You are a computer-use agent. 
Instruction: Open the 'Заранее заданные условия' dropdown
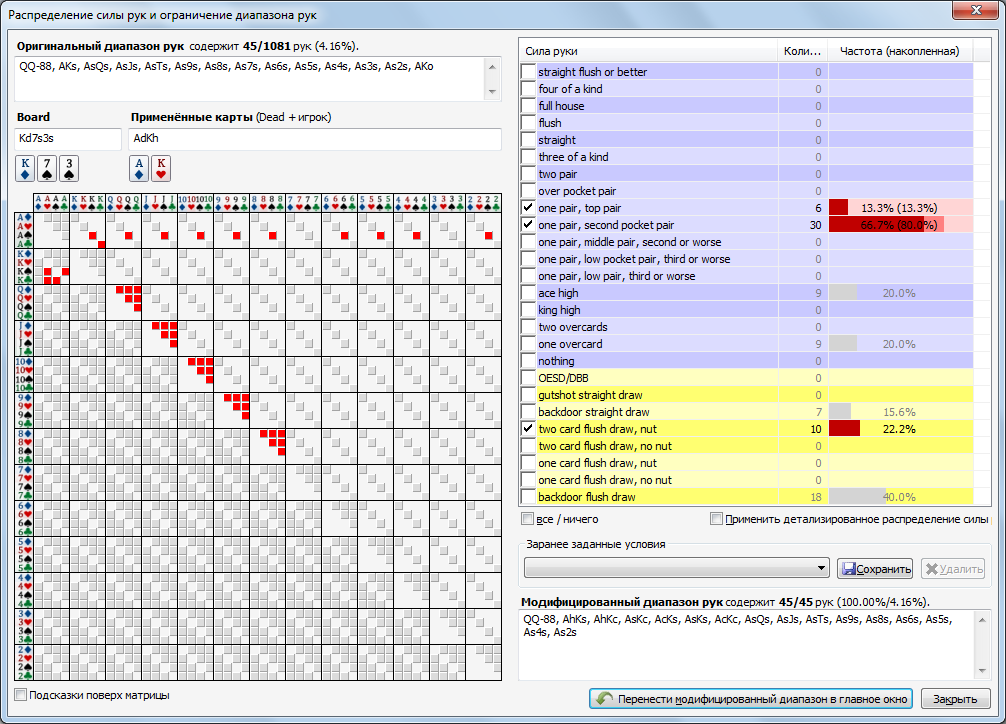[676, 568]
